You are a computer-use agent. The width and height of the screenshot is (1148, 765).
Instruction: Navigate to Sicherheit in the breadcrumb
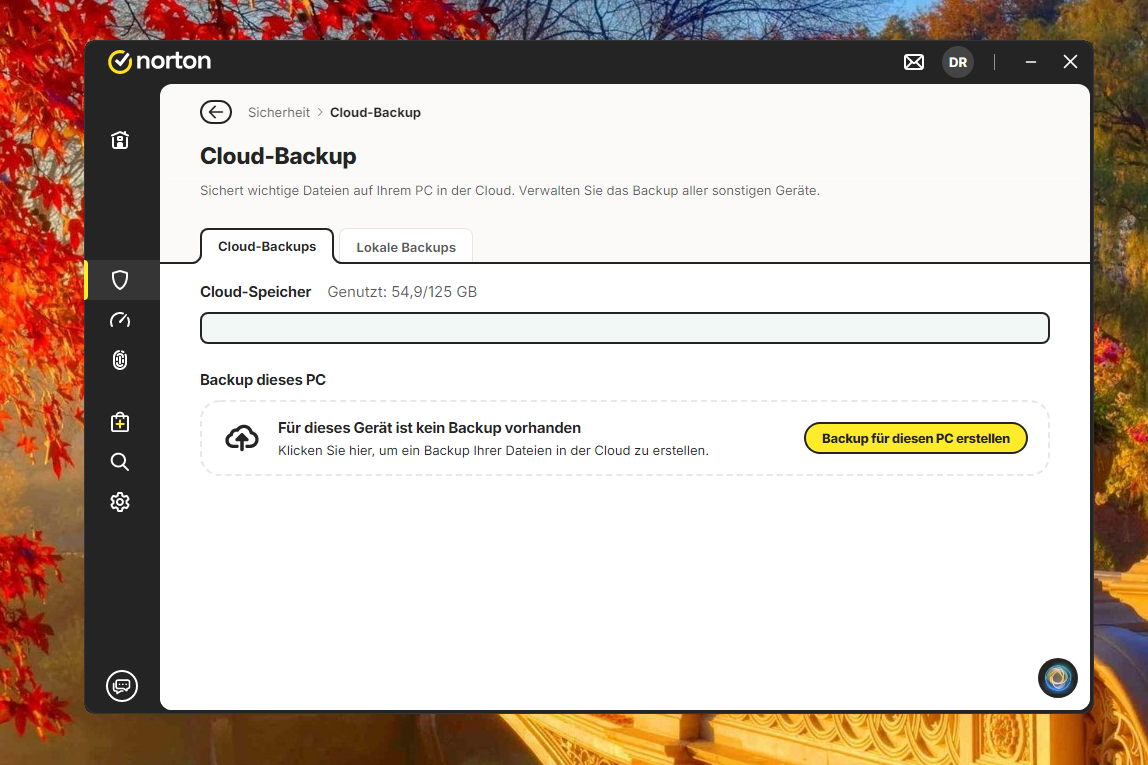tap(279, 113)
